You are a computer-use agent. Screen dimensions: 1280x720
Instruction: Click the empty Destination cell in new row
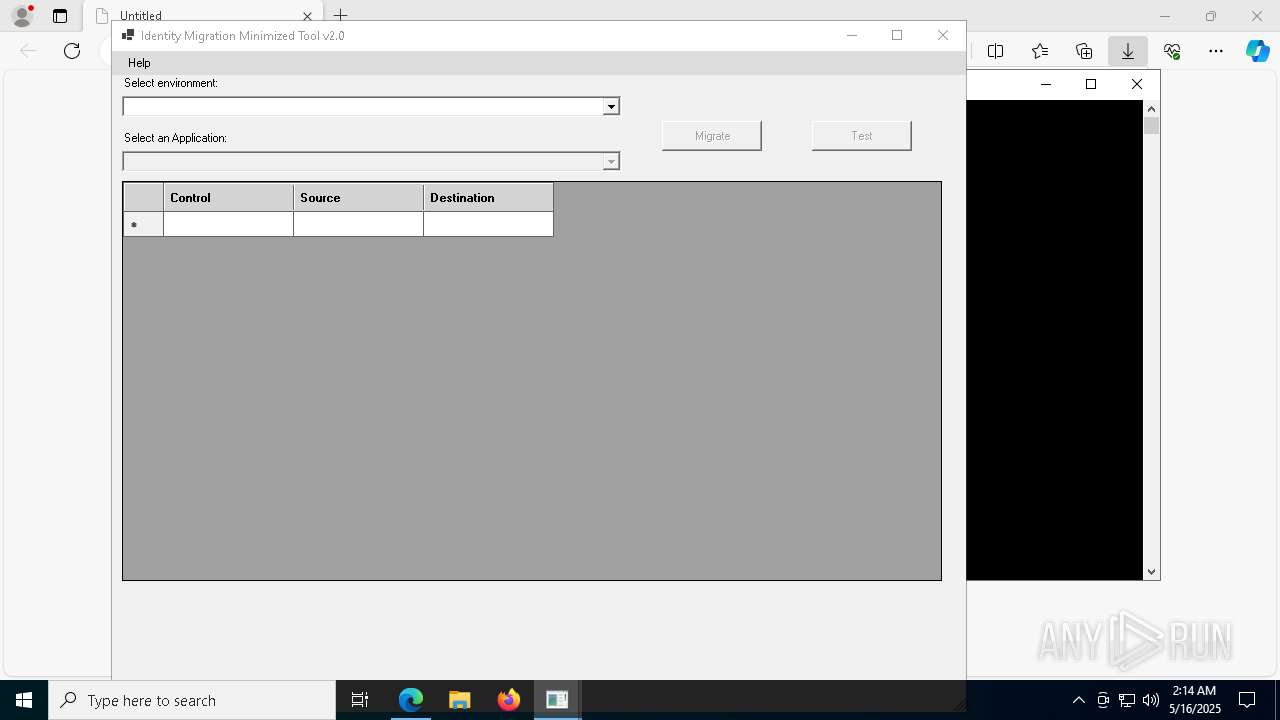tap(489, 225)
